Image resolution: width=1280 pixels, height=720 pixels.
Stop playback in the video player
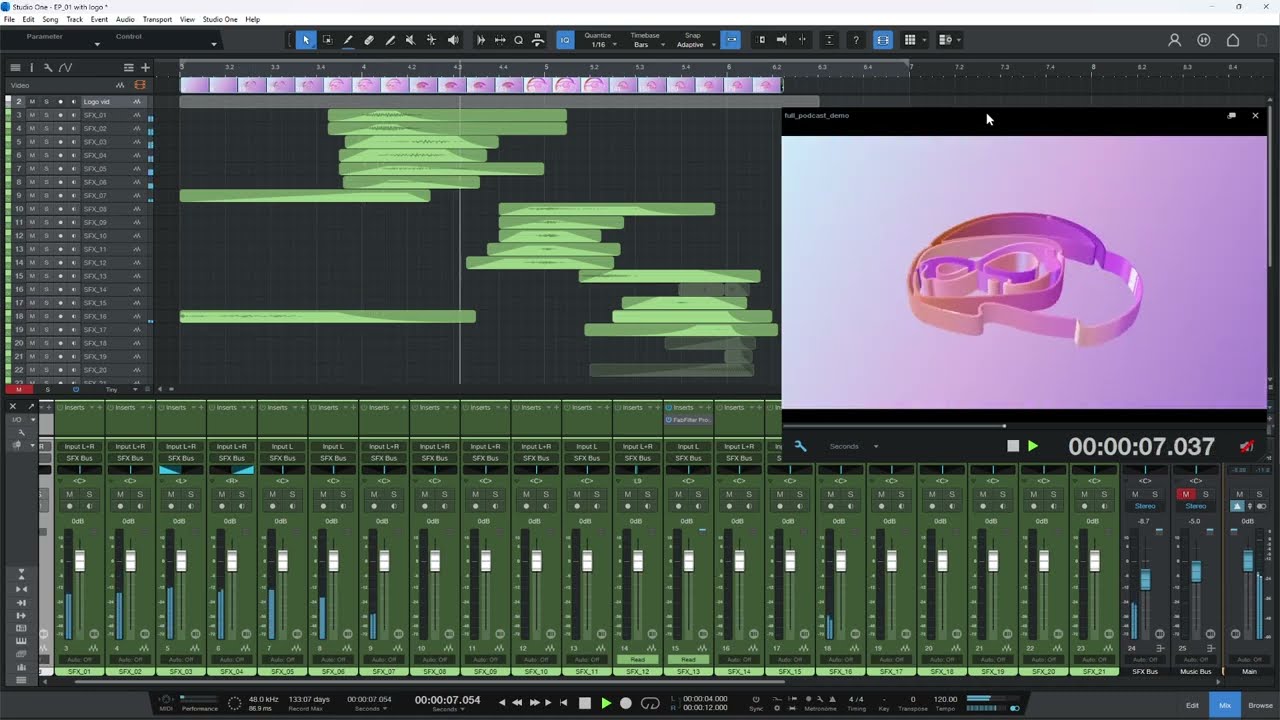point(1013,446)
